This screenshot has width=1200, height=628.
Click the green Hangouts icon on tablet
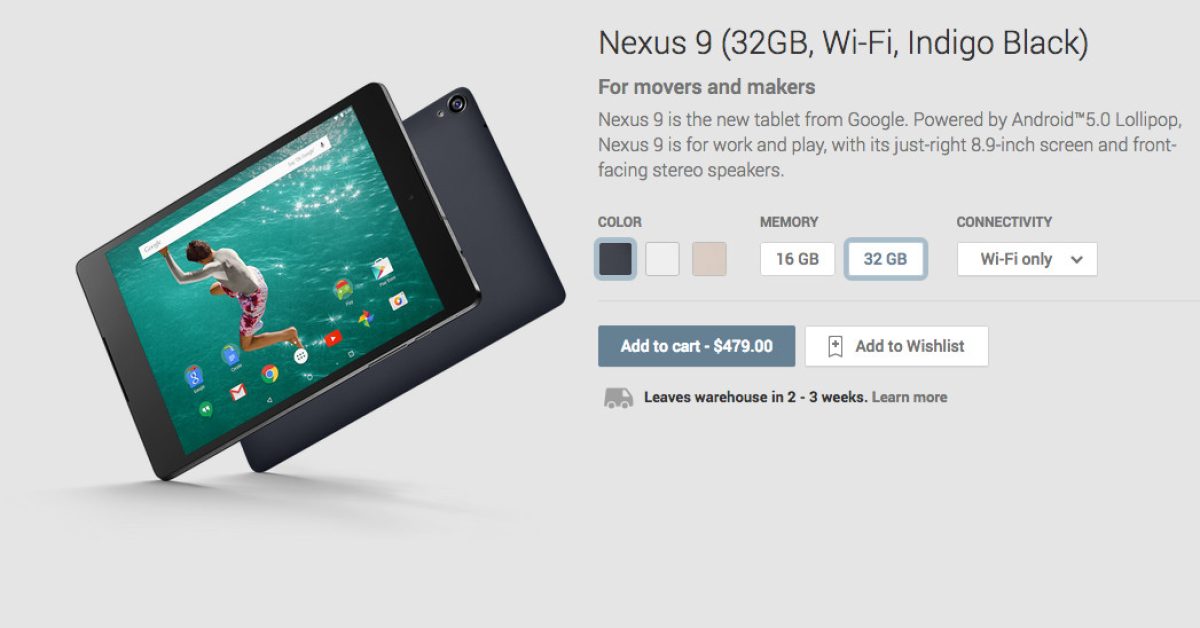click(206, 409)
